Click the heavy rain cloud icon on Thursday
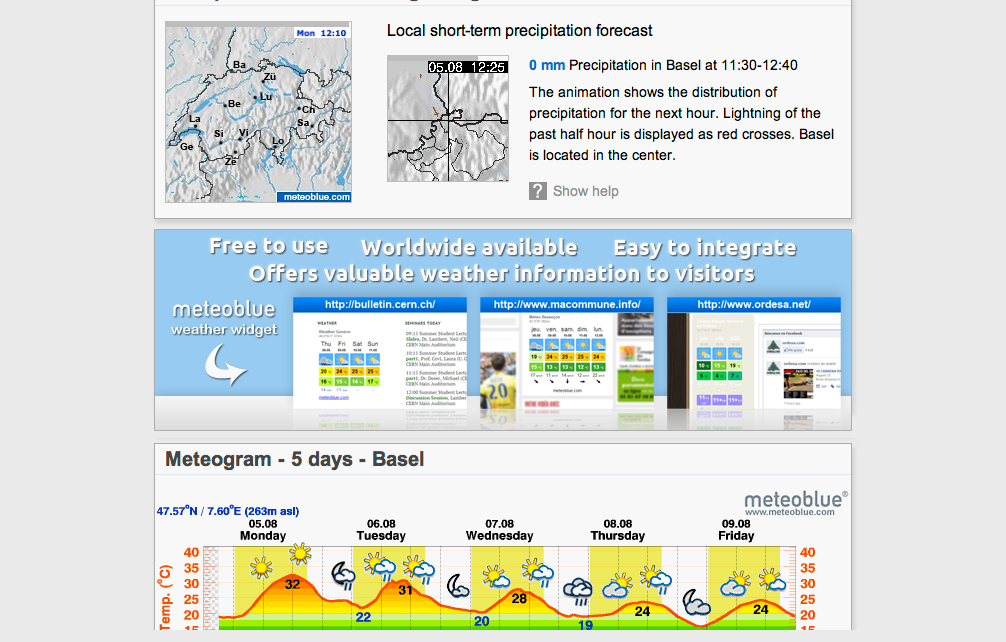The width and height of the screenshot is (1006, 642). click(576, 590)
